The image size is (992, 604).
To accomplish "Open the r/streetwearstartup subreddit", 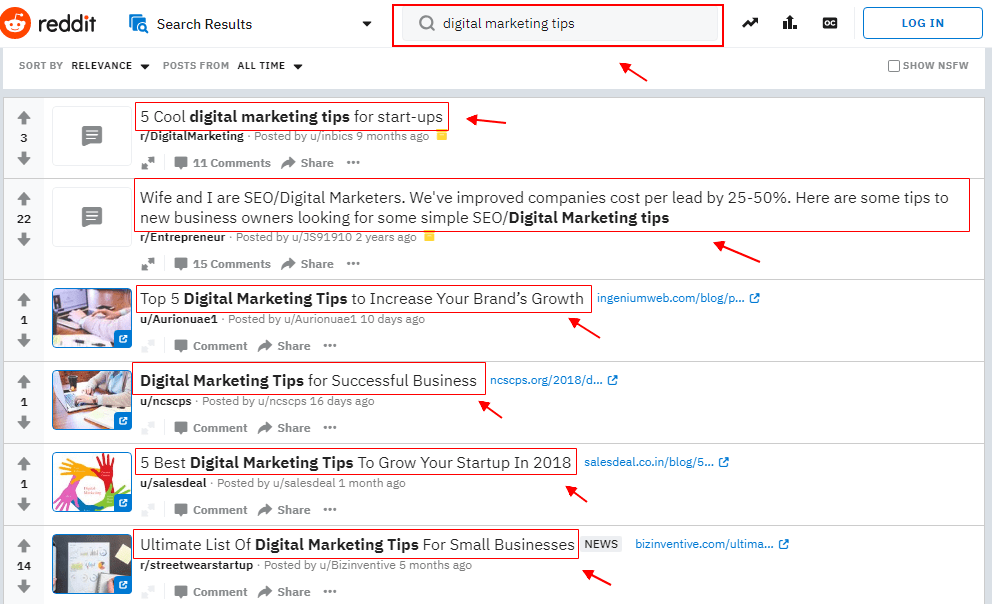I will (x=197, y=565).
